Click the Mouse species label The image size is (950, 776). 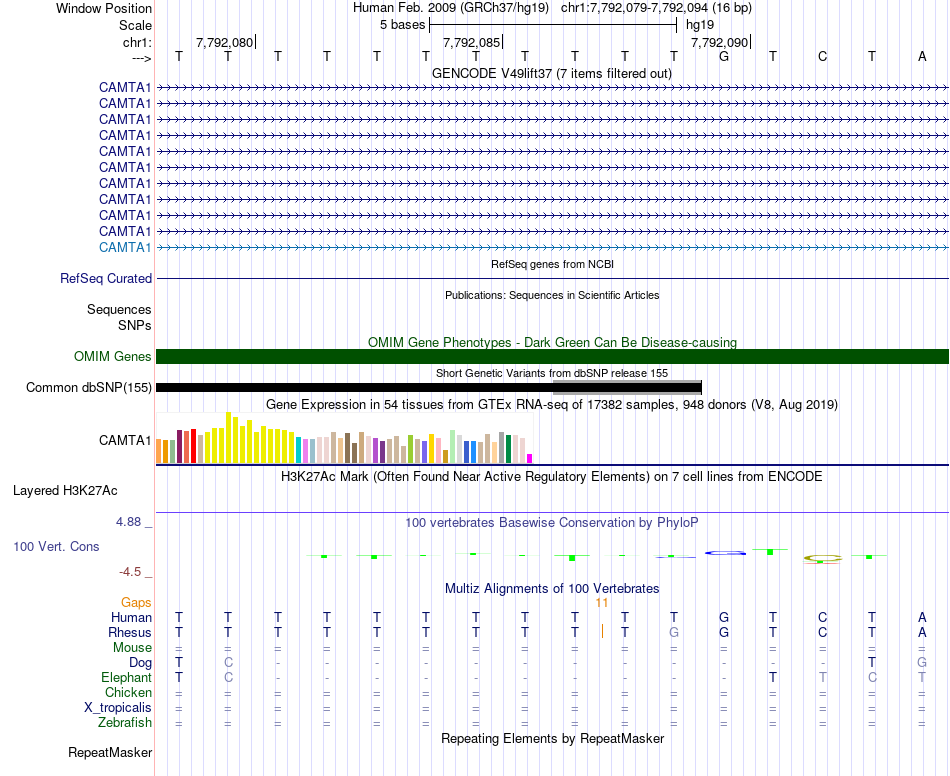tap(132, 648)
